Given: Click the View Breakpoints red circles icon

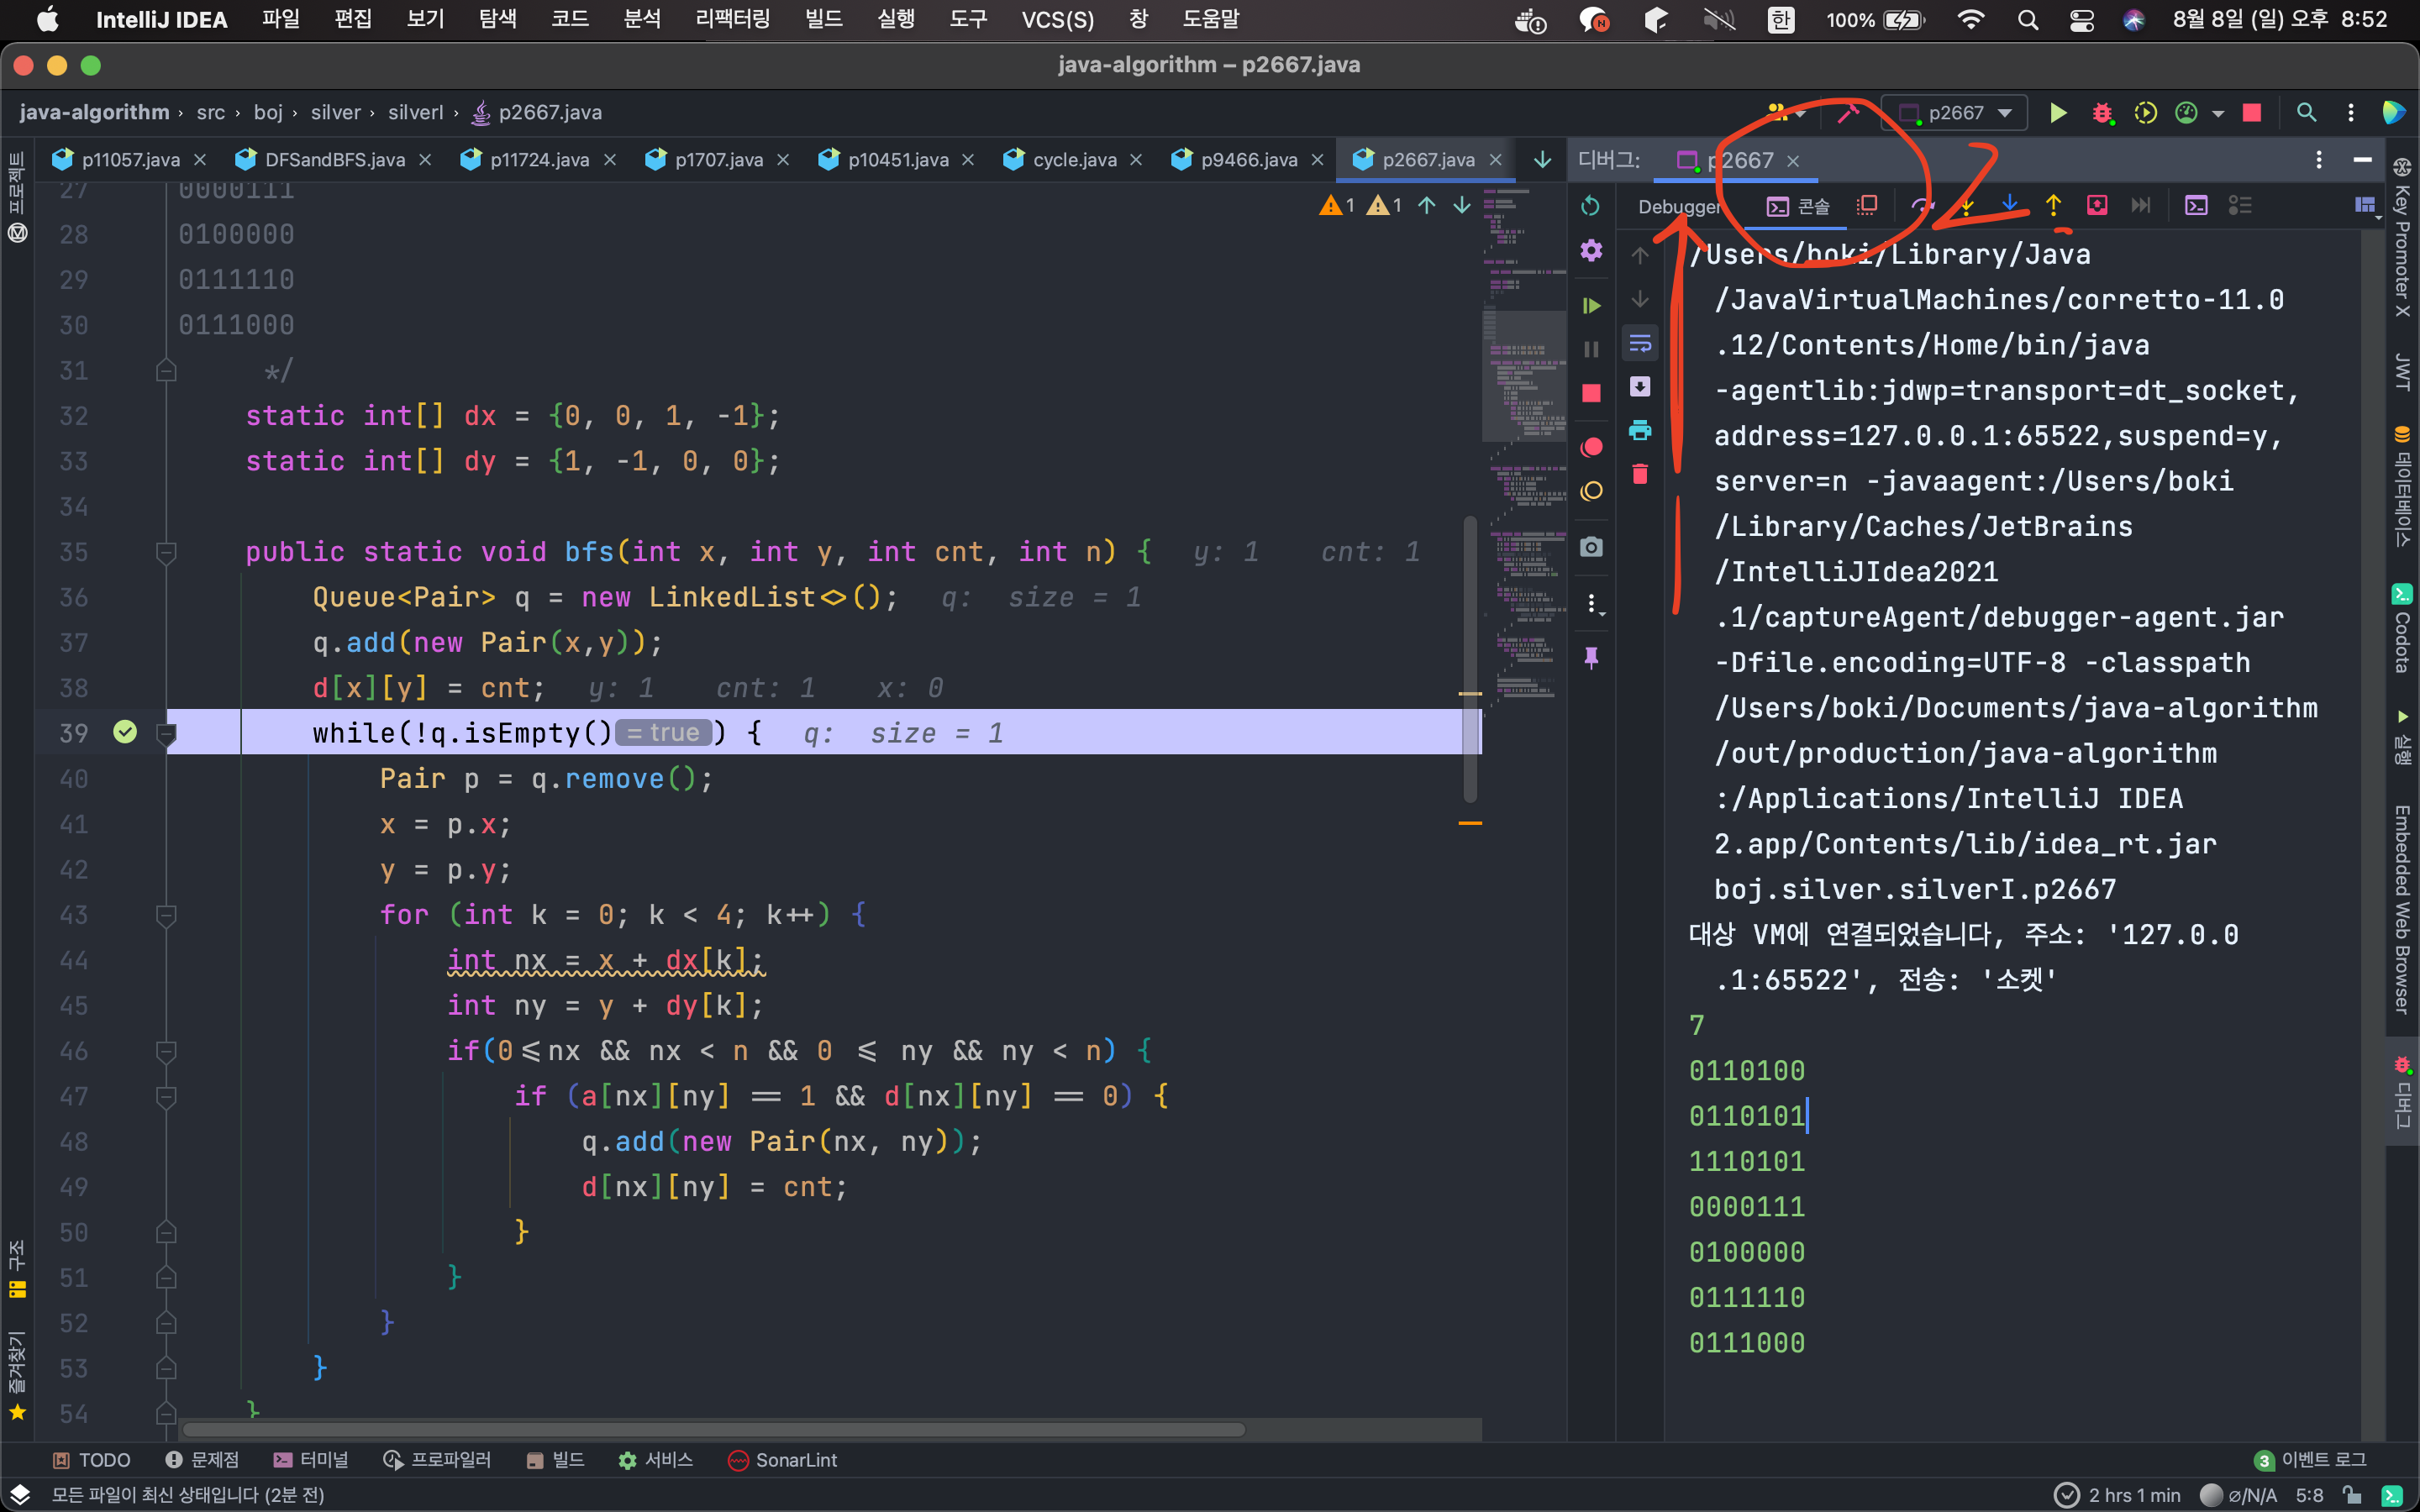Looking at the screenshot, I should 1591,447.
